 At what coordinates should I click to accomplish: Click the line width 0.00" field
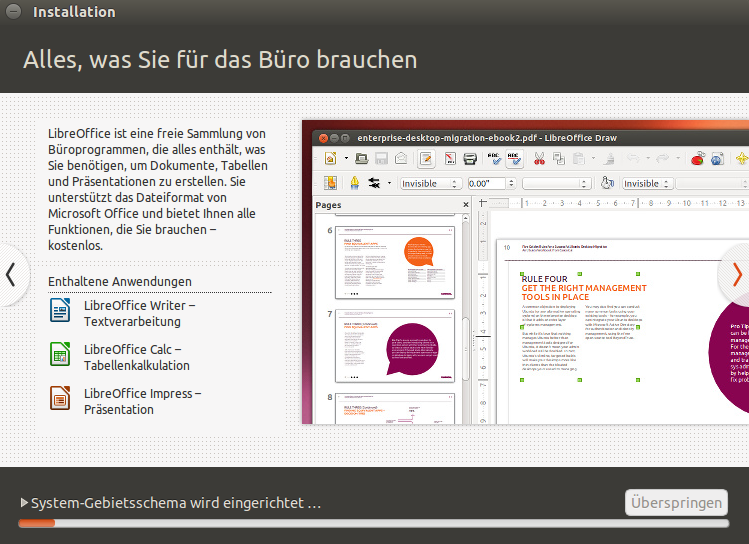486,183
